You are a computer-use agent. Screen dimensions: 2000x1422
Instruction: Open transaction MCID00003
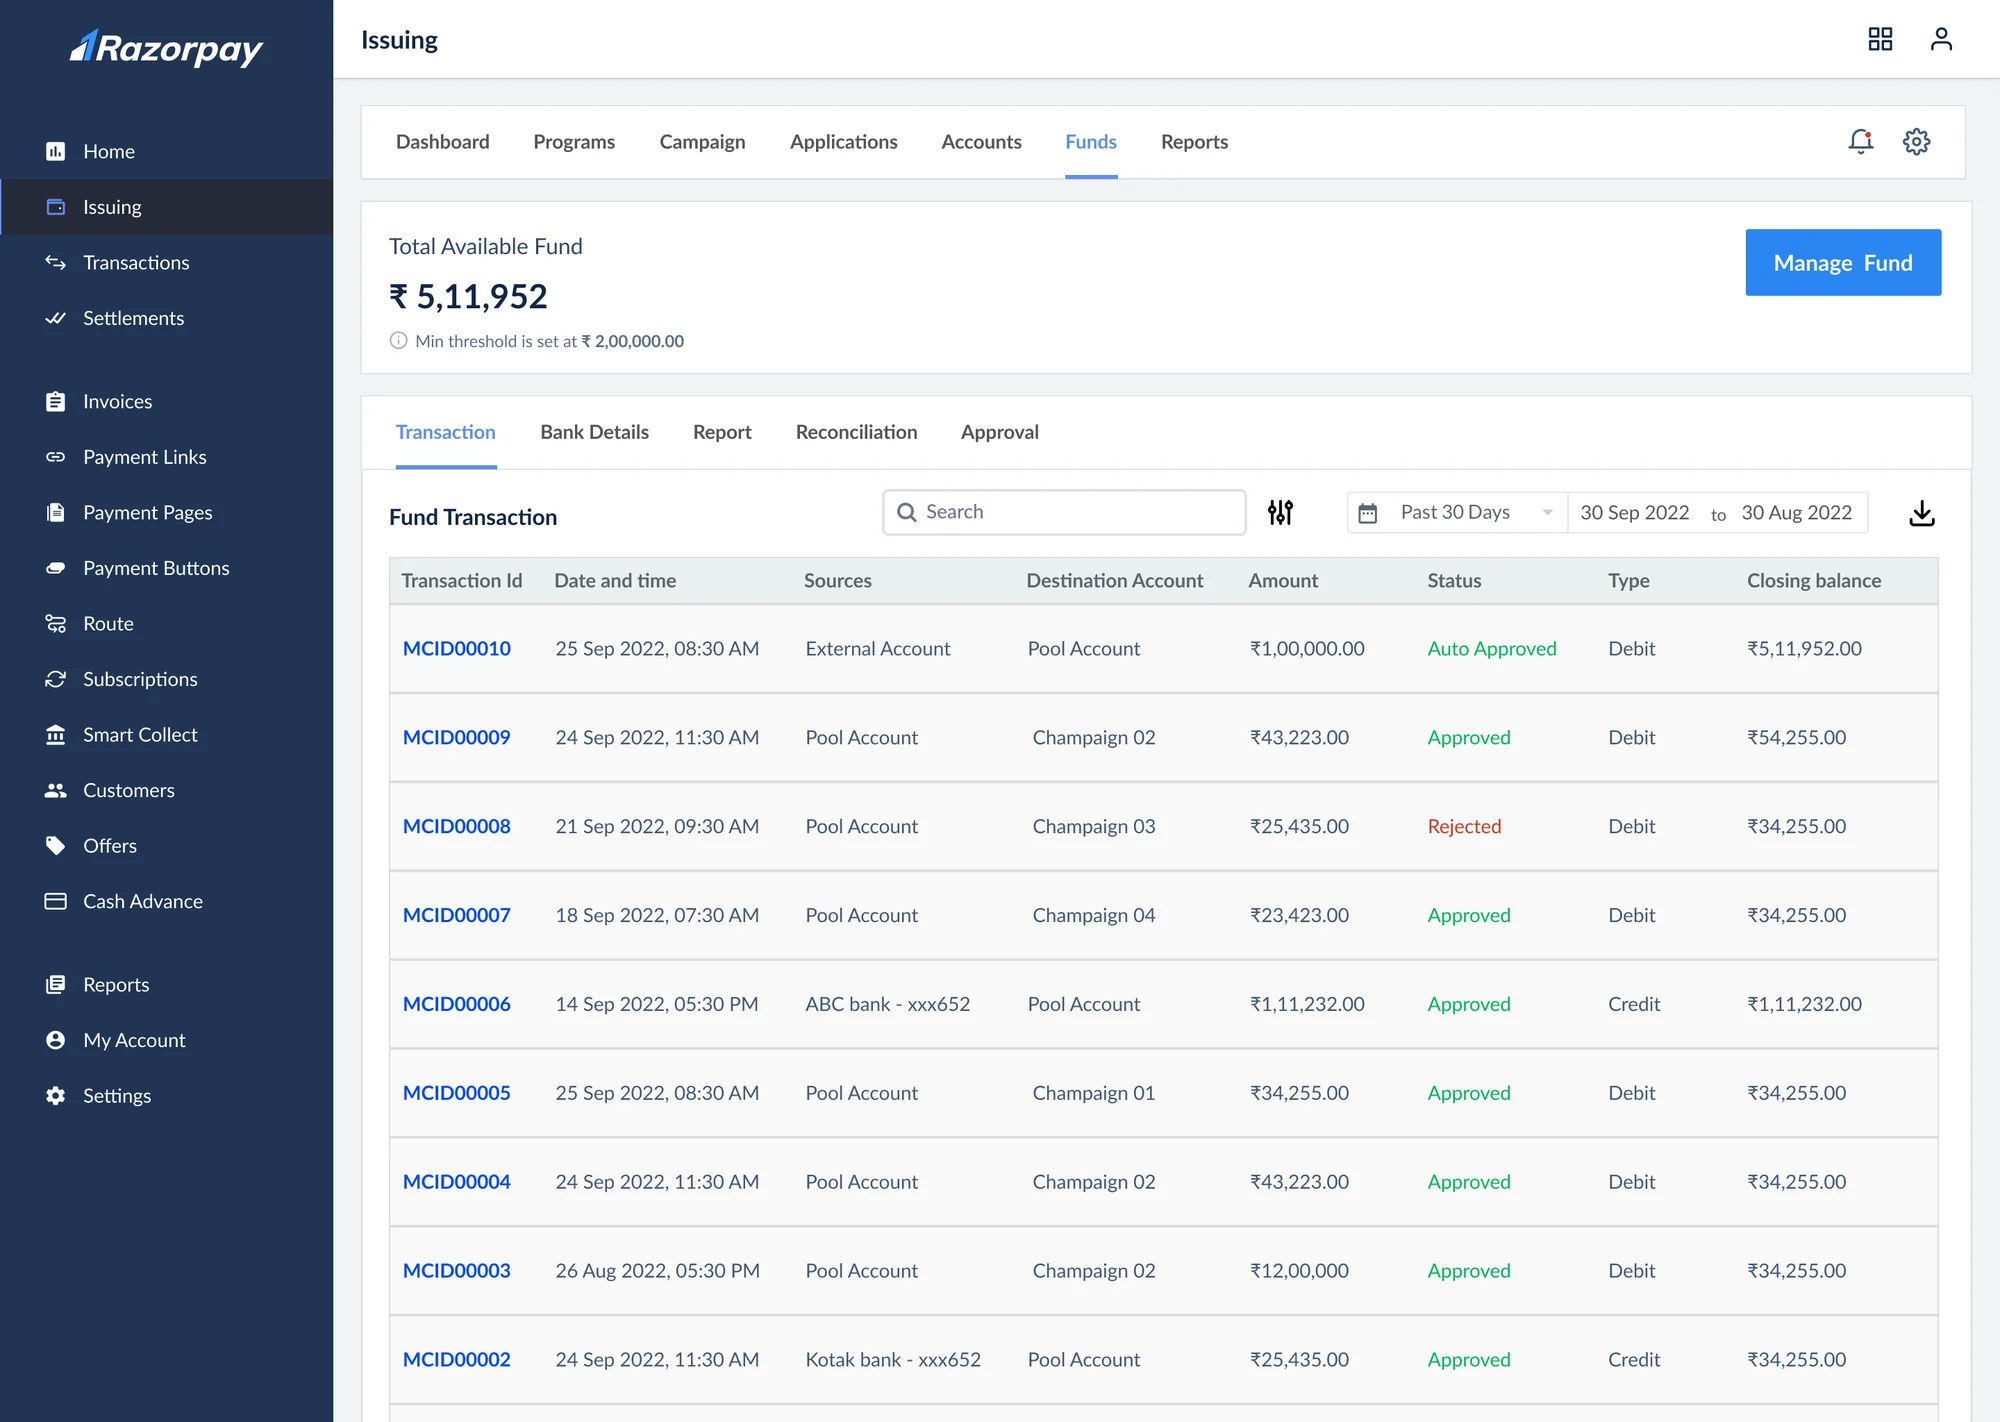point(456,1271)
